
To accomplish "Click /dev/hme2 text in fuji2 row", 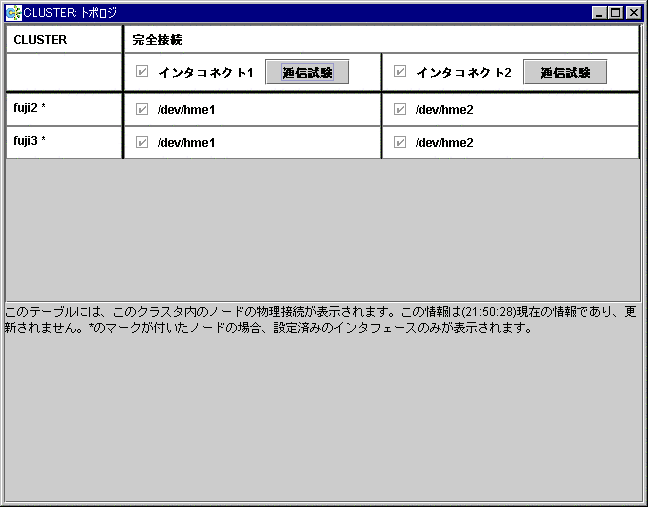I will [x=444, y=110].
